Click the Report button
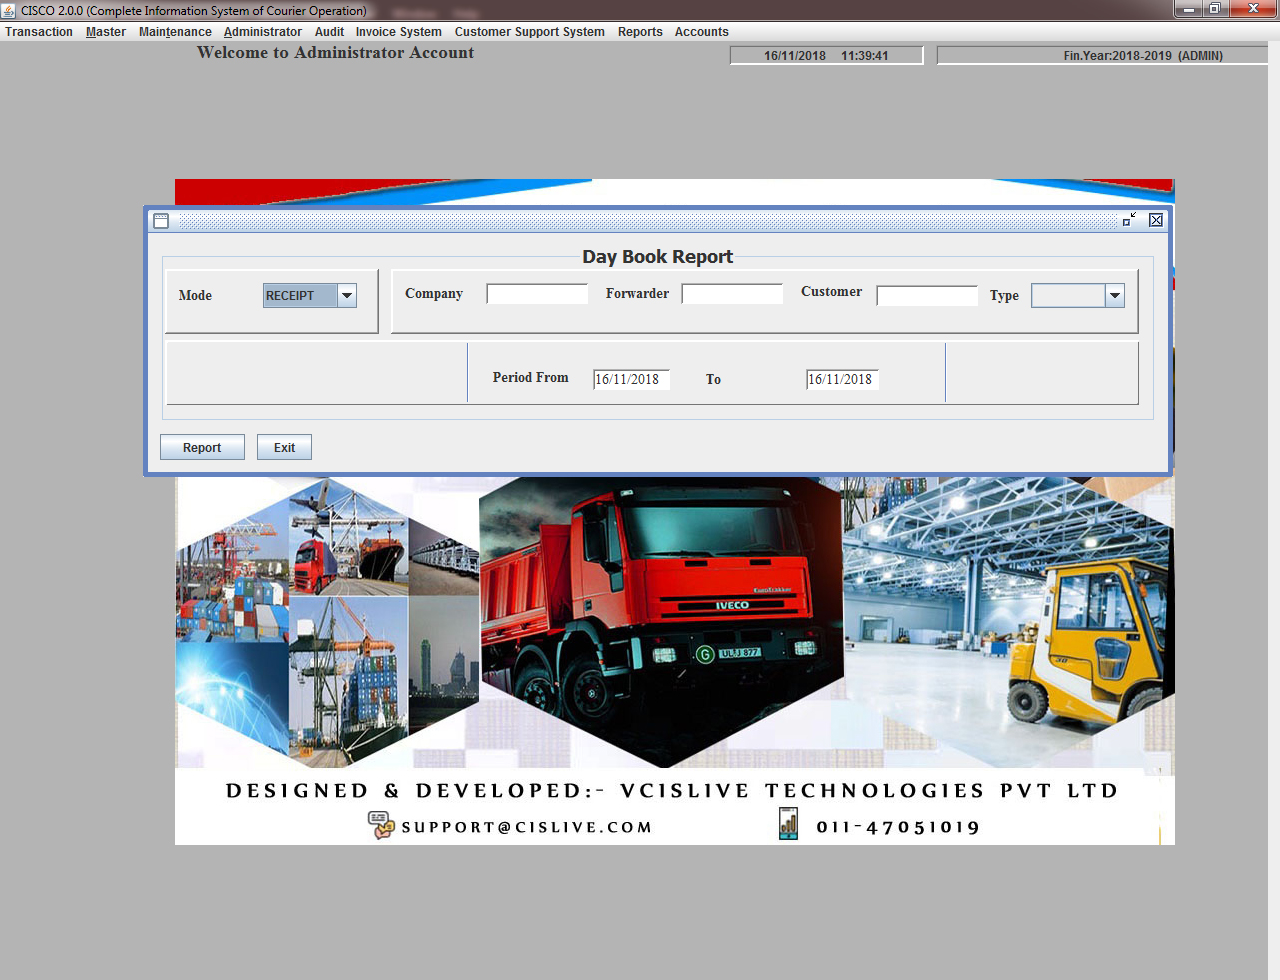Viewport: 1280px width, 980px height. (x=202, y=447)
